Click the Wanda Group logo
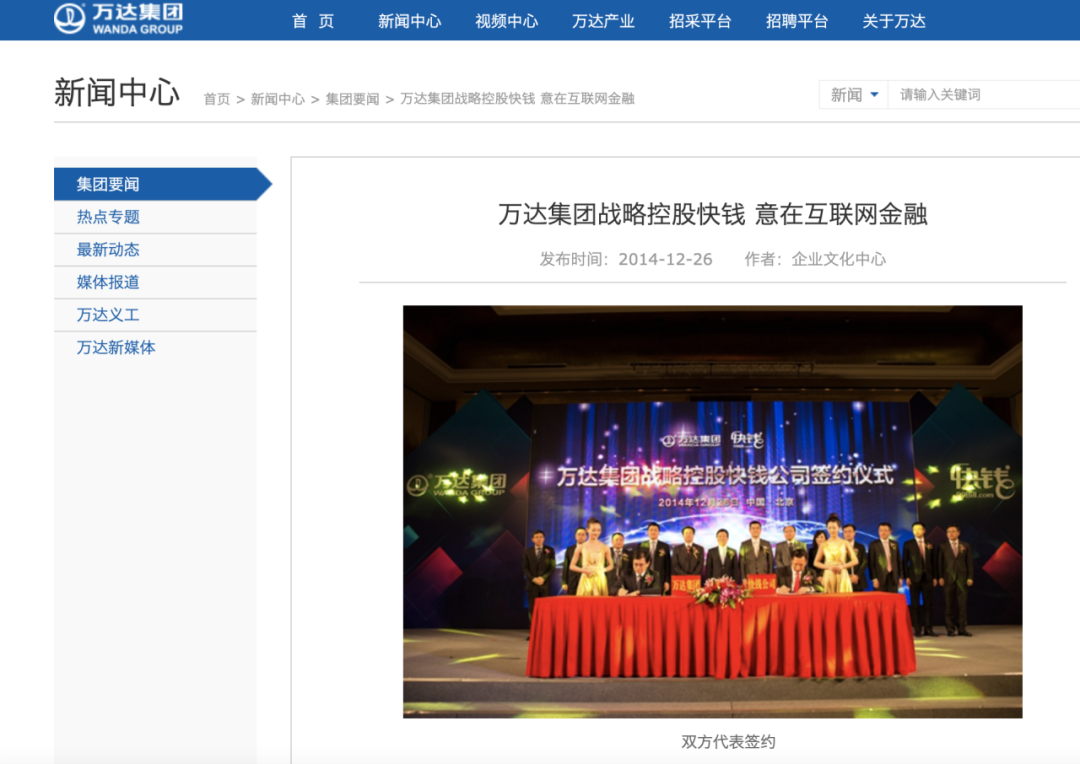Screen dimensions: 1080x764 coord(118,19)
